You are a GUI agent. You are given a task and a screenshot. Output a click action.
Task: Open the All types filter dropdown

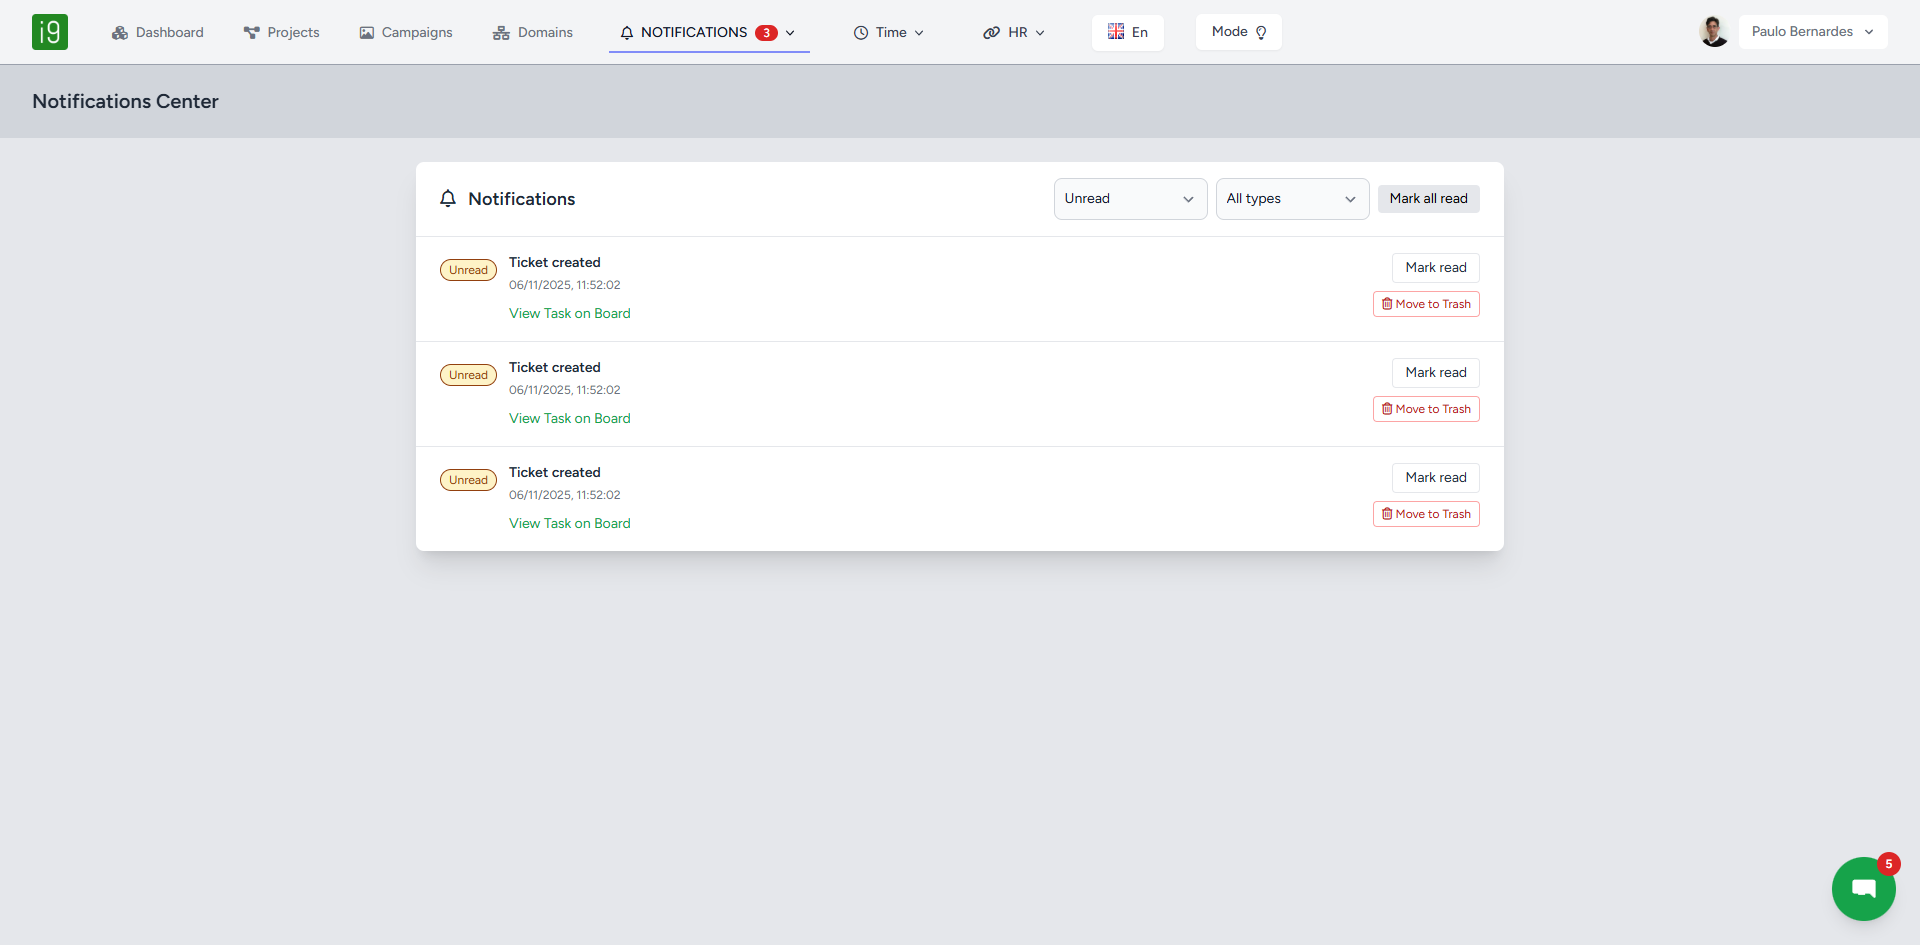tap(1291, 199)
